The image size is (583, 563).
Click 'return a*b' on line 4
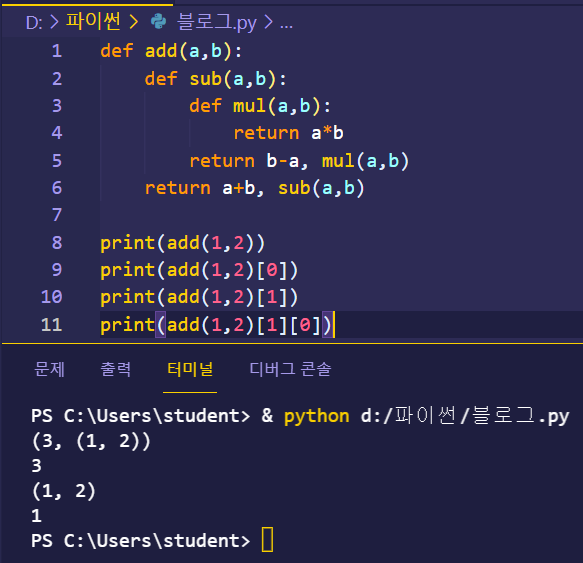coord(289,133)
